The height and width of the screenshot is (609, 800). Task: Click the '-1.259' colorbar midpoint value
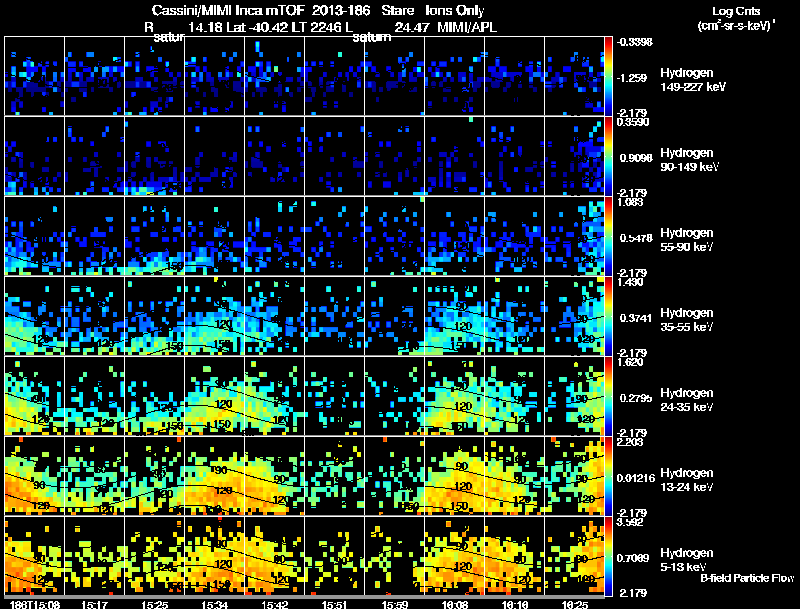click(x=632, y=78)
